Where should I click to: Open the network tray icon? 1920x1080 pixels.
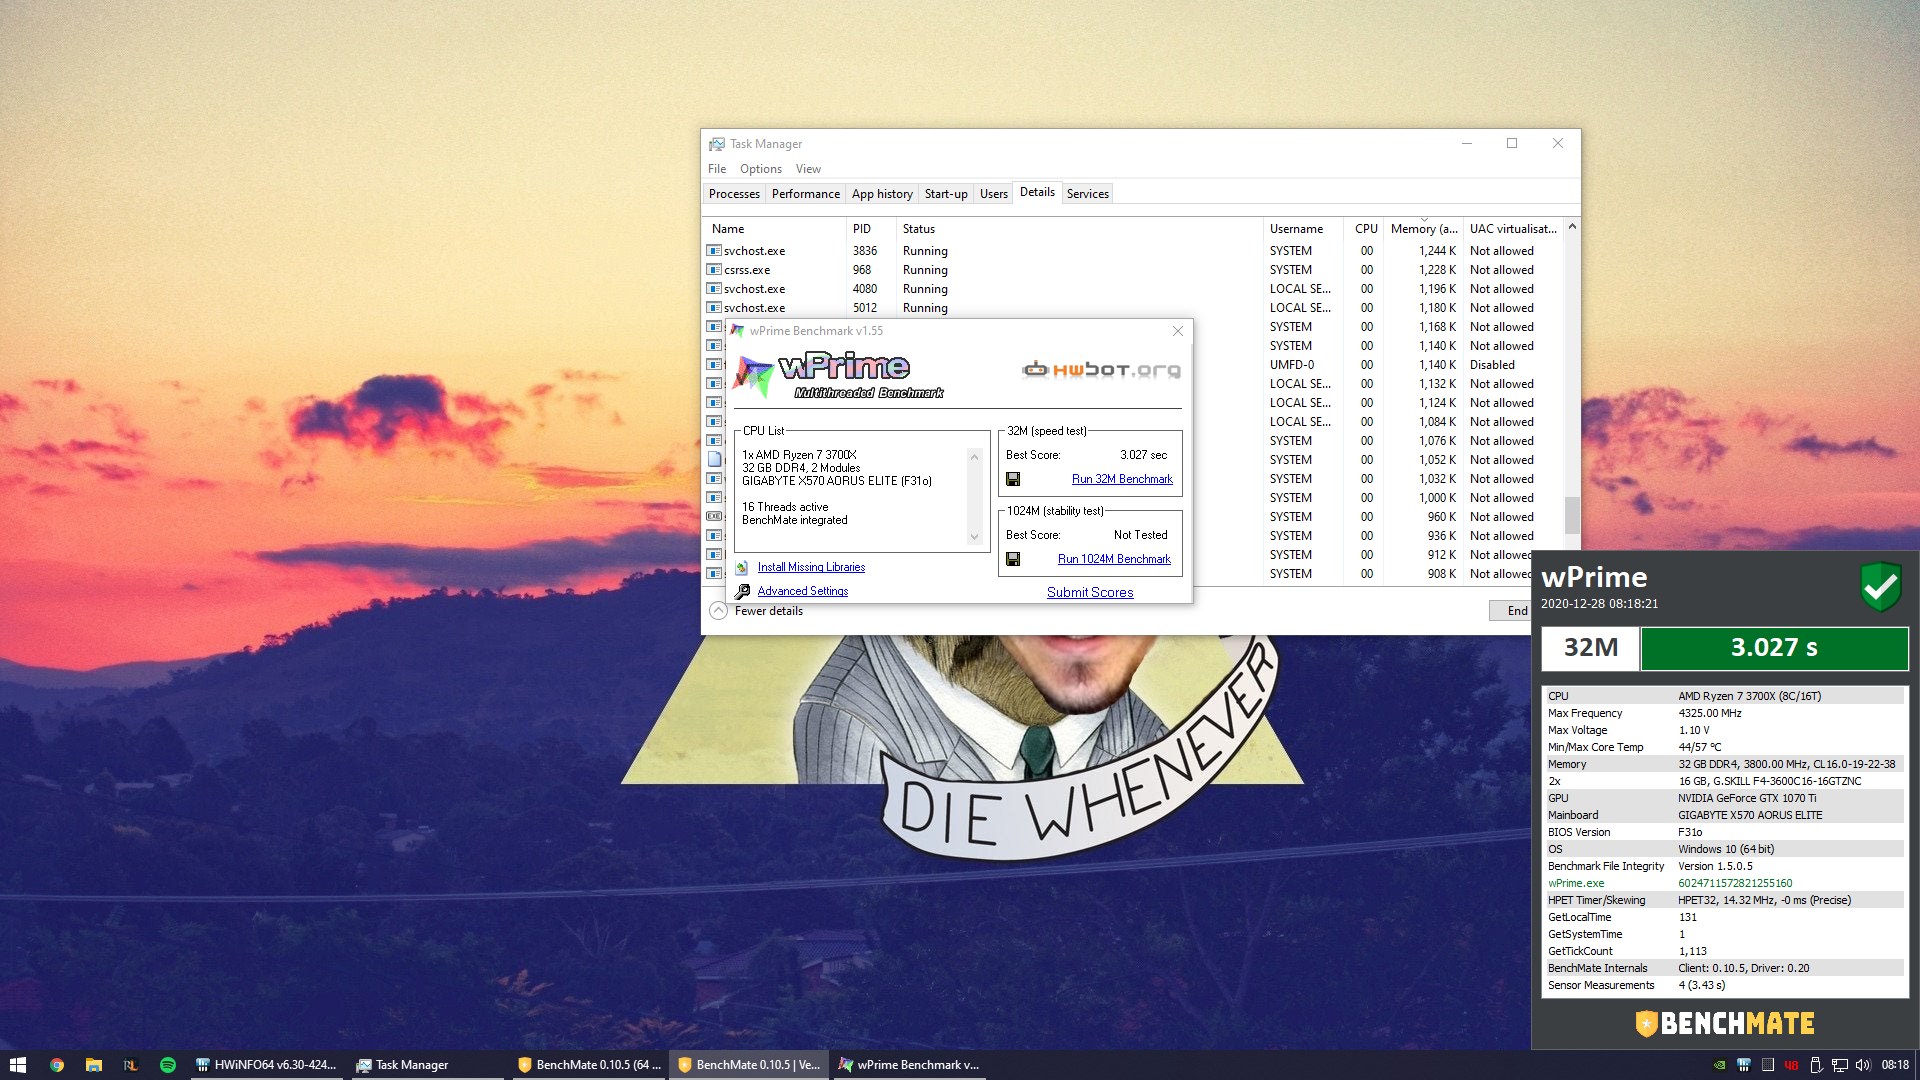click(1839, 1065)
